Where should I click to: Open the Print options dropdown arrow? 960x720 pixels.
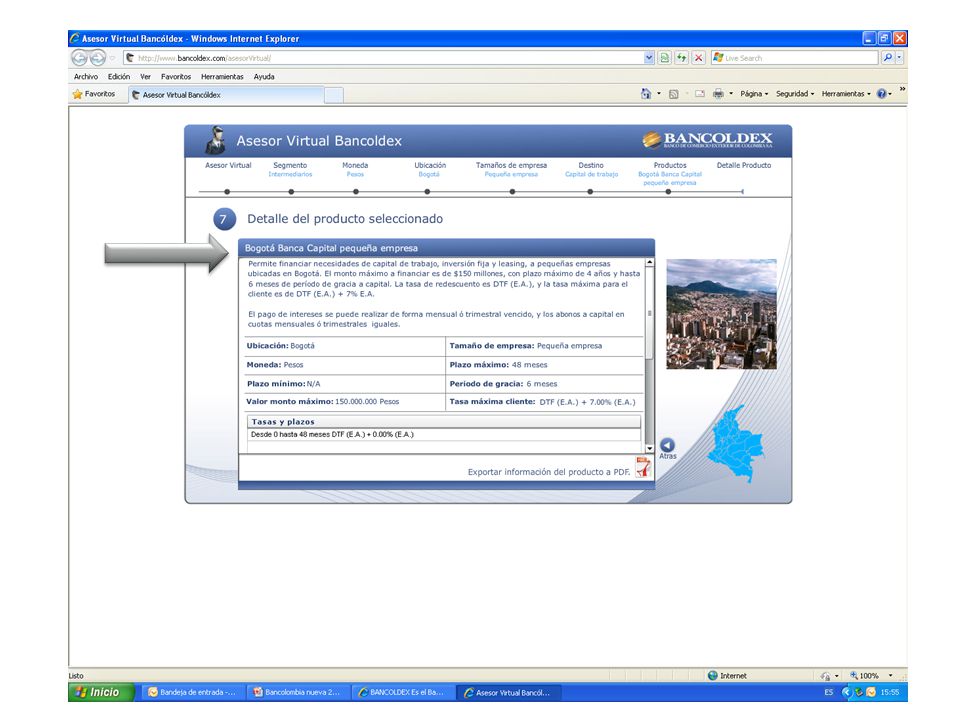(x=731, y=94)
